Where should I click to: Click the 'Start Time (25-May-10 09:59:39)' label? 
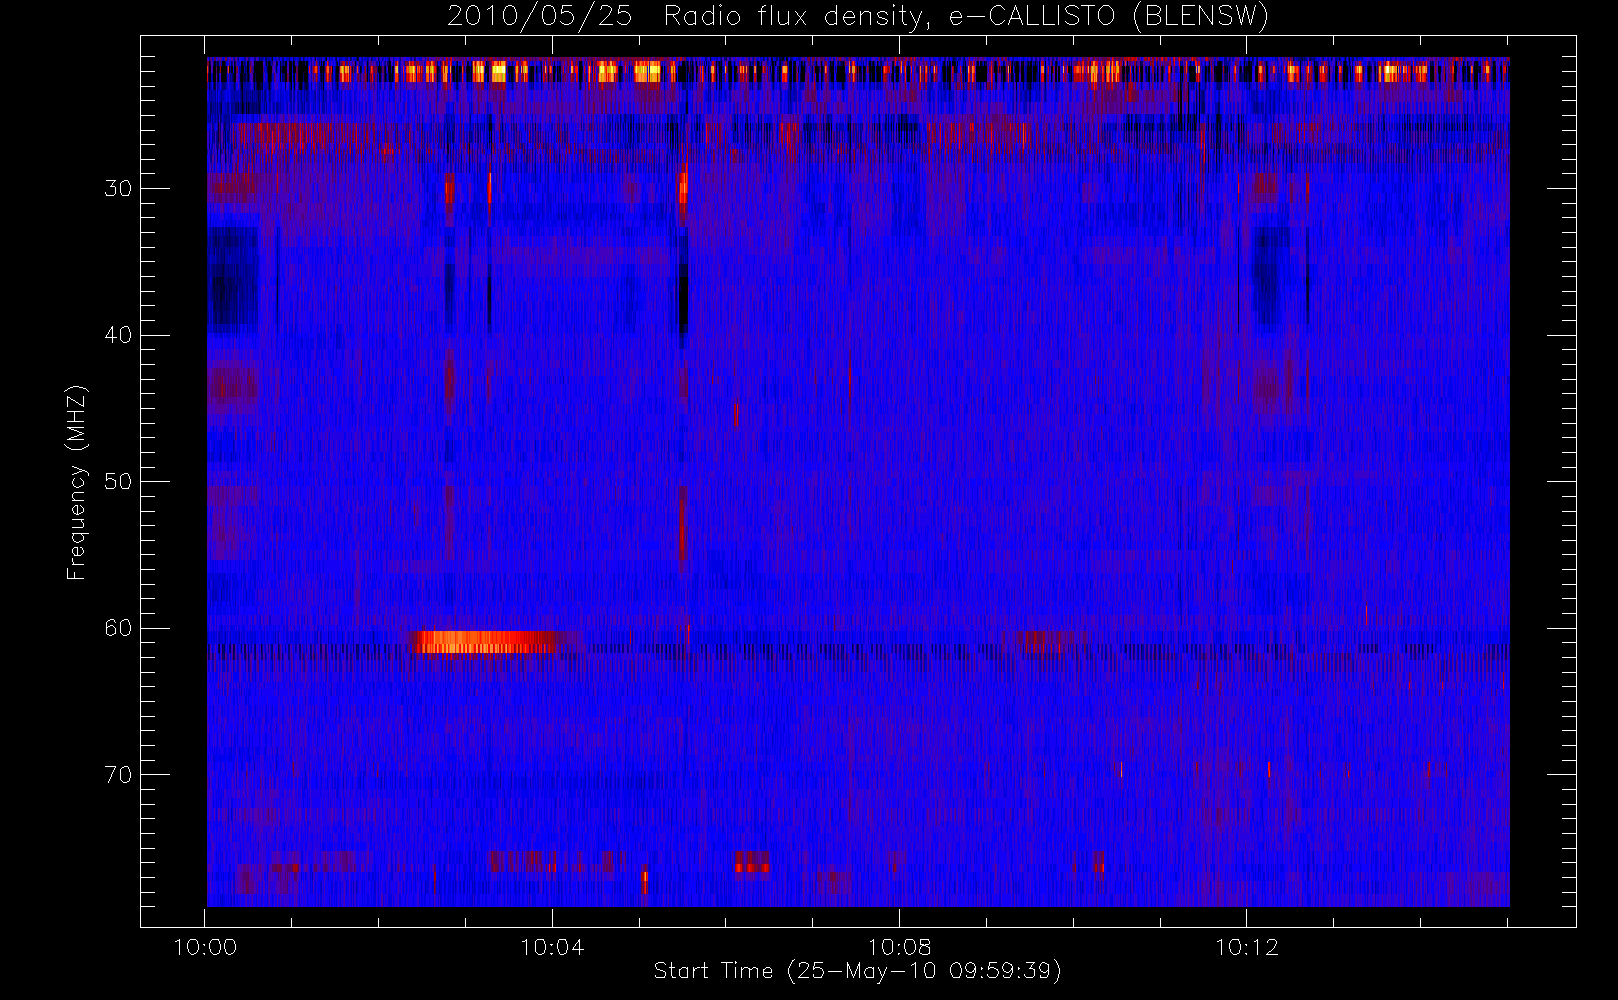pyautogui.click(x=857, y=971)
